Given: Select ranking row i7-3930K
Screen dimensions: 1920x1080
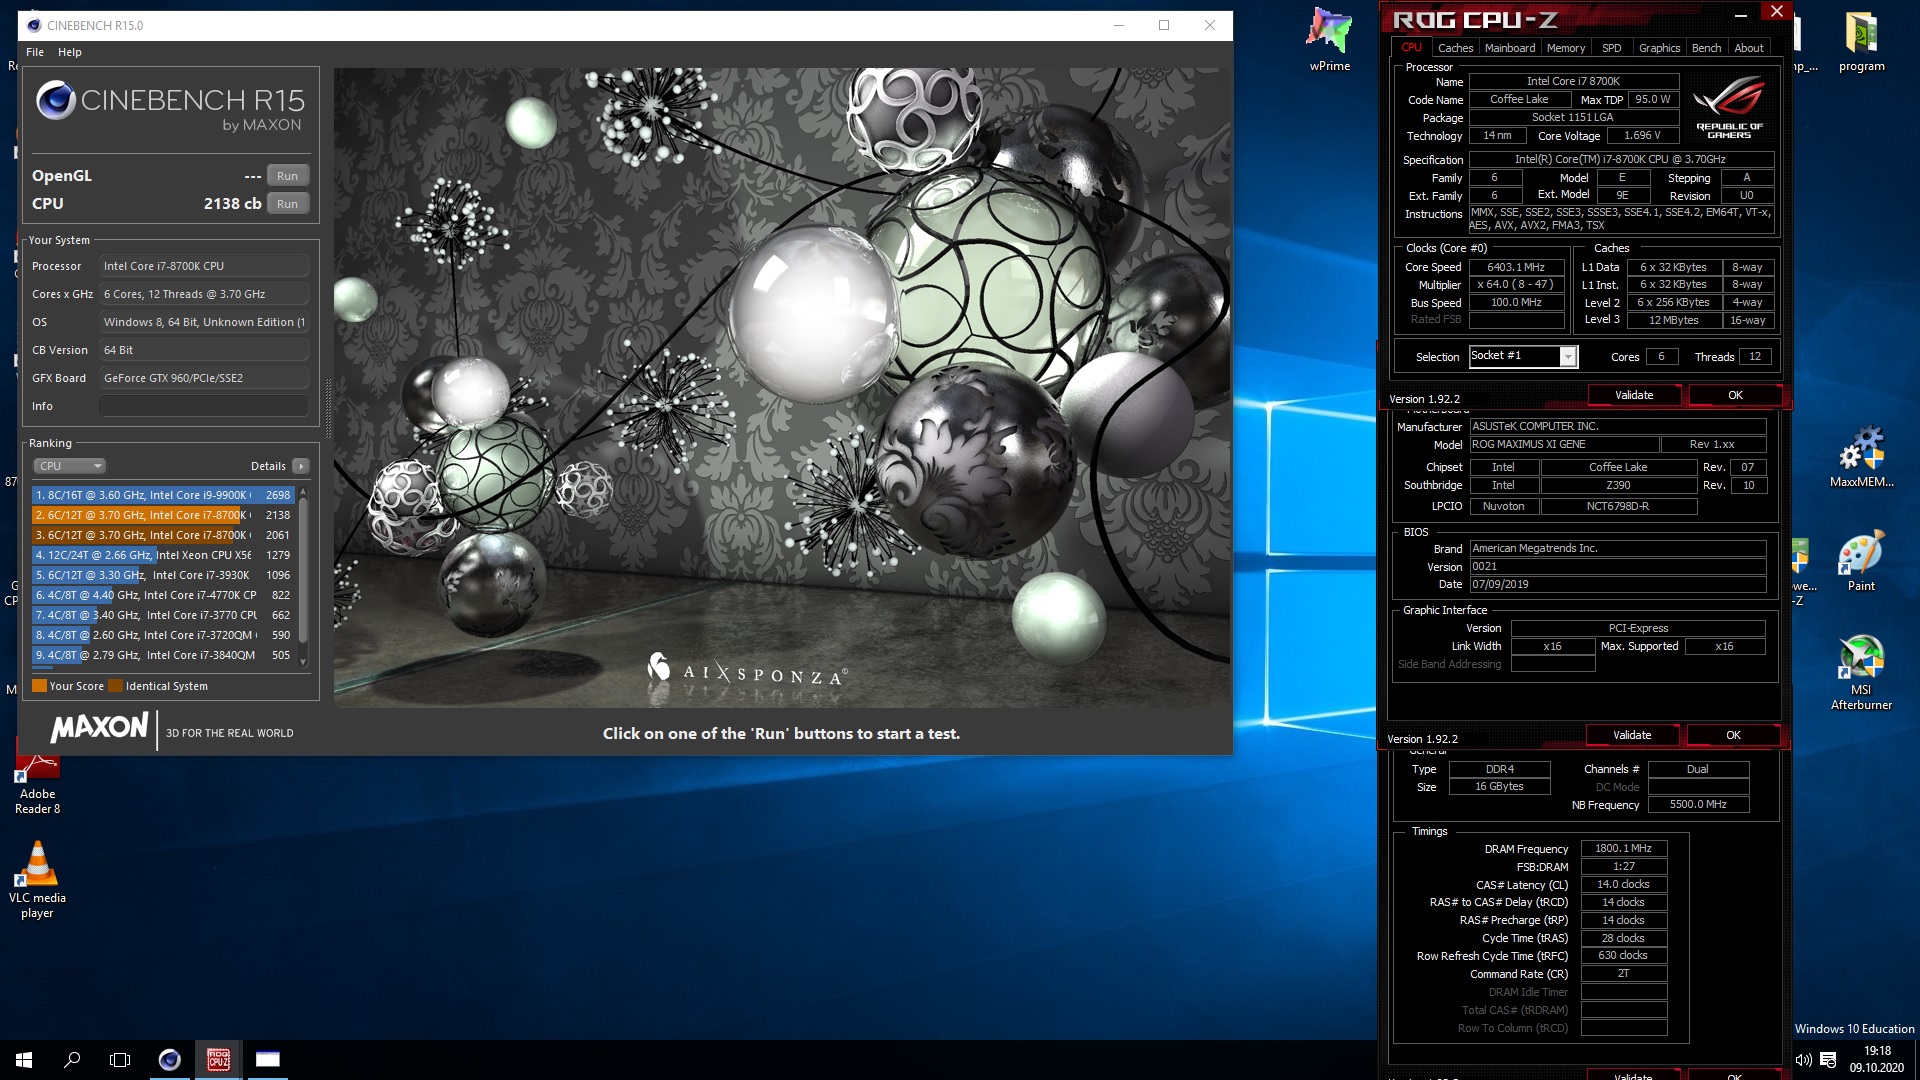Looking at the screenshot, I should [x=162, y=575].
